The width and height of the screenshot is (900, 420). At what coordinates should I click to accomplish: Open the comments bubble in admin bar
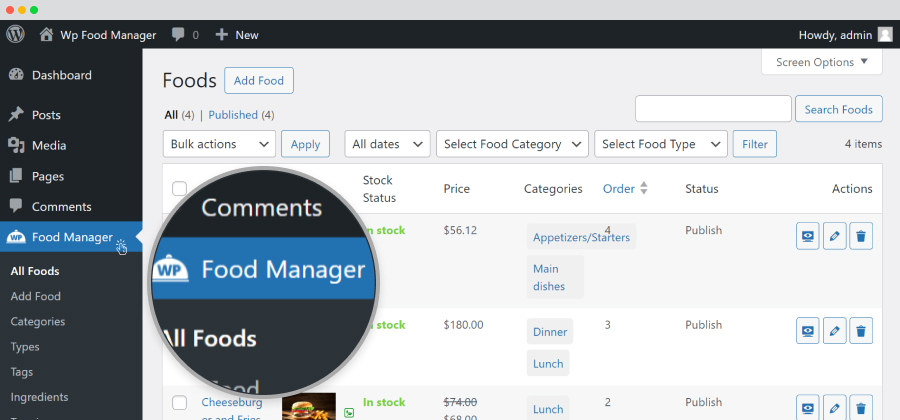tap(179, 35)
